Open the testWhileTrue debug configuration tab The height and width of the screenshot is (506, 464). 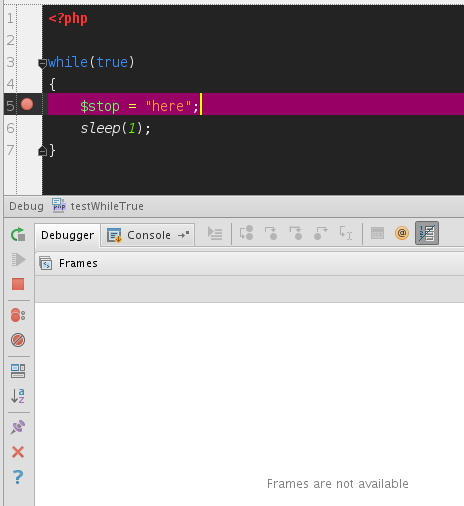tap(98, 206)
